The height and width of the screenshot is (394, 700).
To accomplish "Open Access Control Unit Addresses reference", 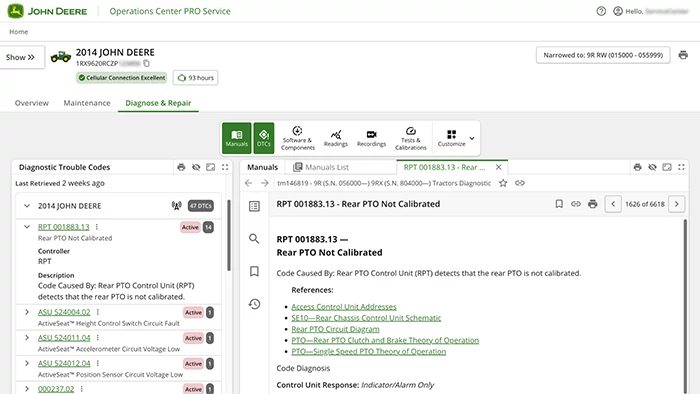I will 344,307.
